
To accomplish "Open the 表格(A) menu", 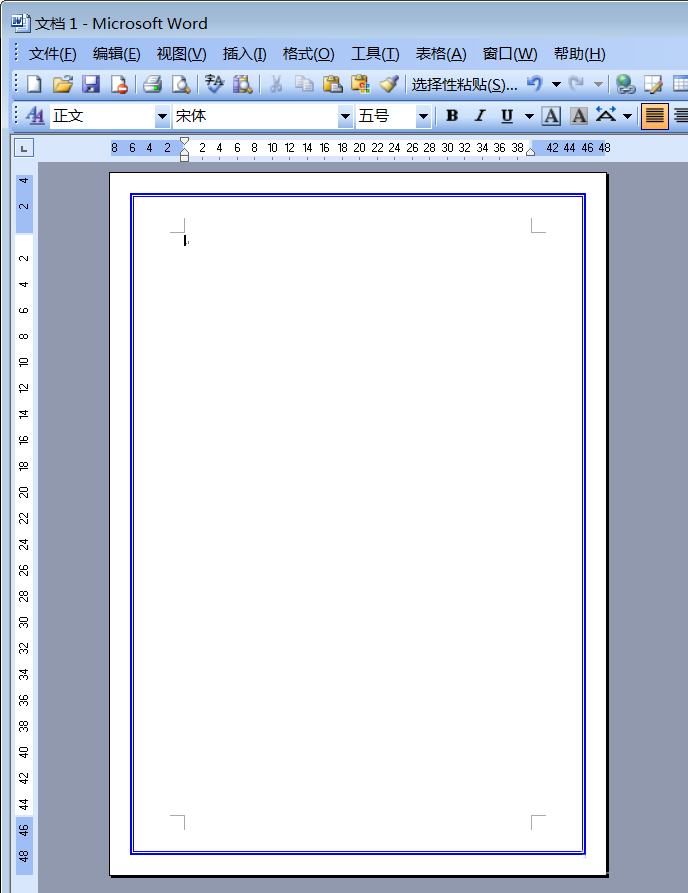I will coord(440,54).
